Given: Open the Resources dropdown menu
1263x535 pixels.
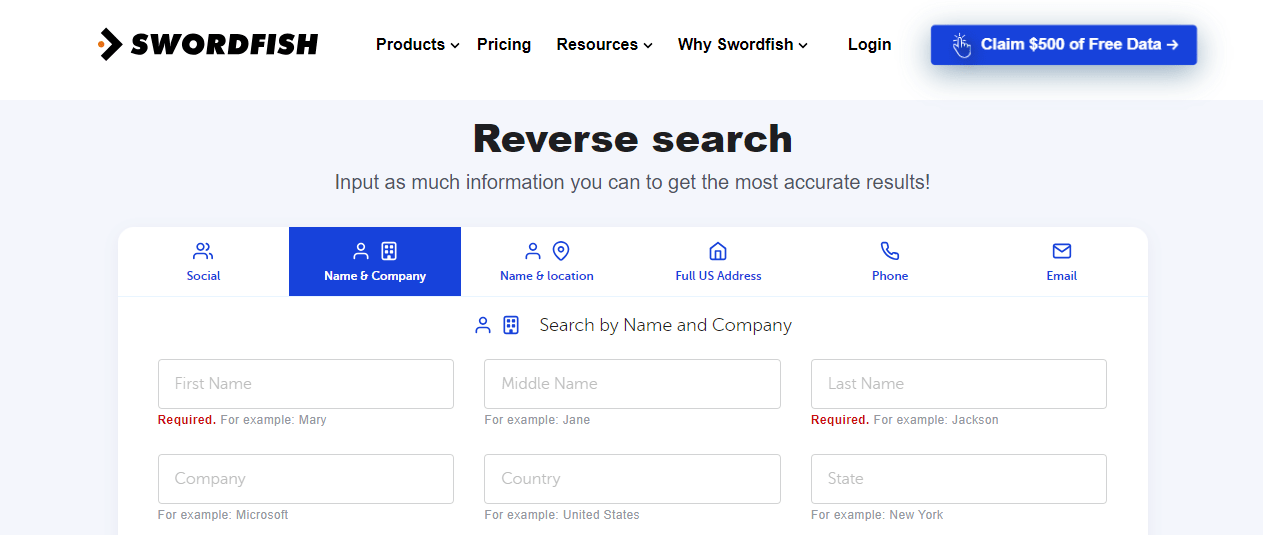Looking at the screenshot, I should pos(604,45).
